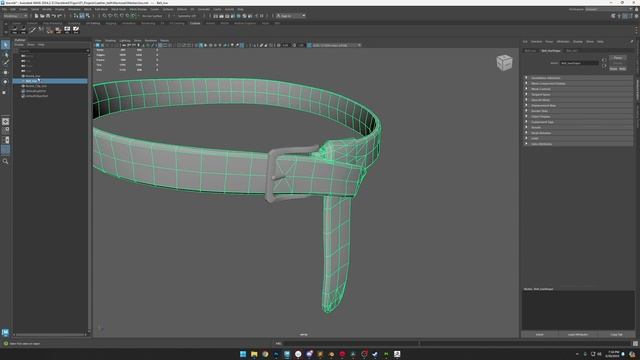640x360 pixels.
Task: Open Windows Start menu
Action: [x=243, y=354]
